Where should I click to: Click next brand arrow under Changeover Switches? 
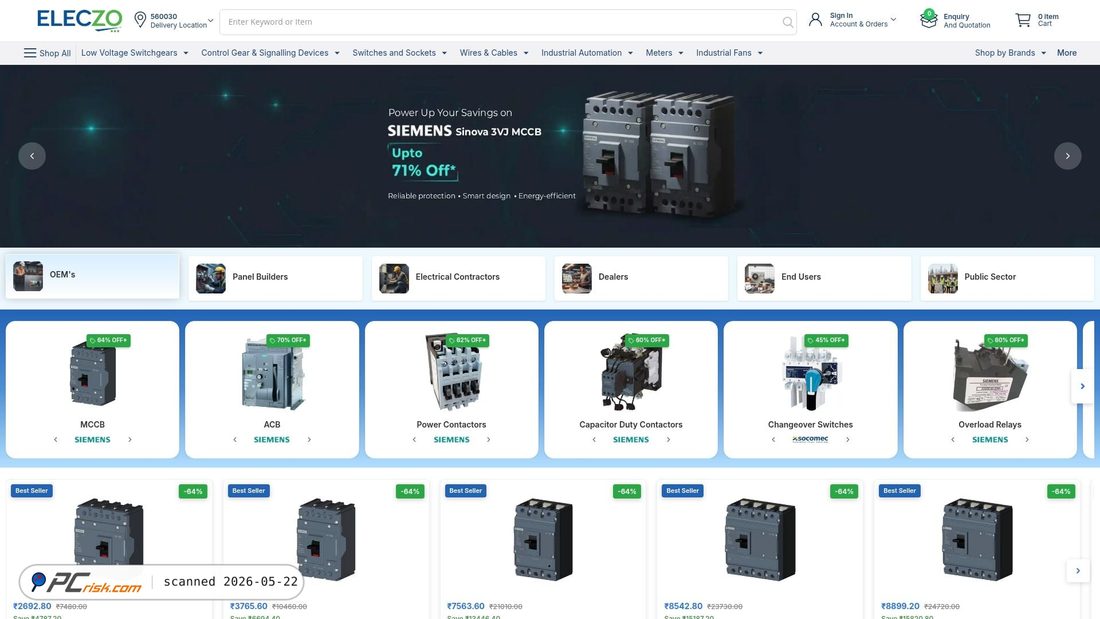848,439
